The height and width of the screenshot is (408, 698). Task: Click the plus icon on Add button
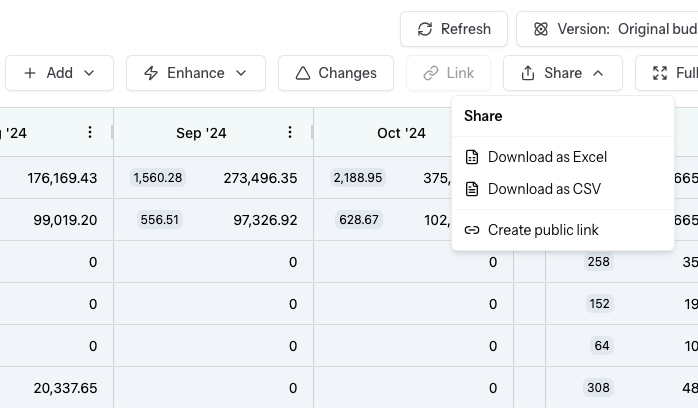[x=30, y=73]
